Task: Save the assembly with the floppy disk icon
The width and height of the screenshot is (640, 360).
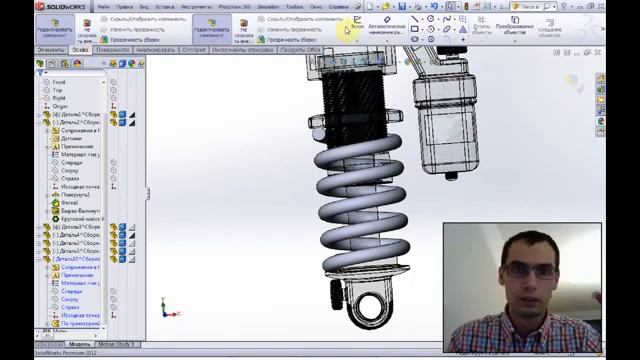Action: pos(402,7)
